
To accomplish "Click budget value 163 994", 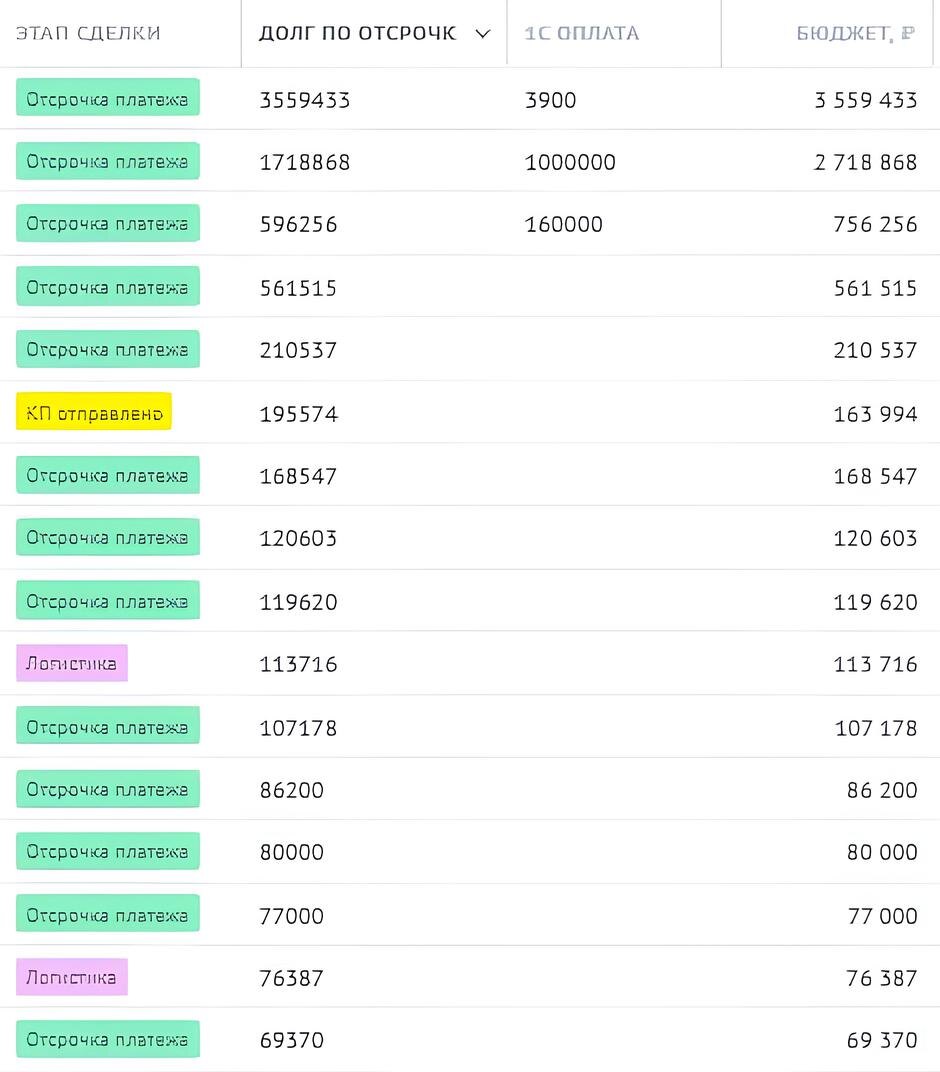I will click(875, 414).
